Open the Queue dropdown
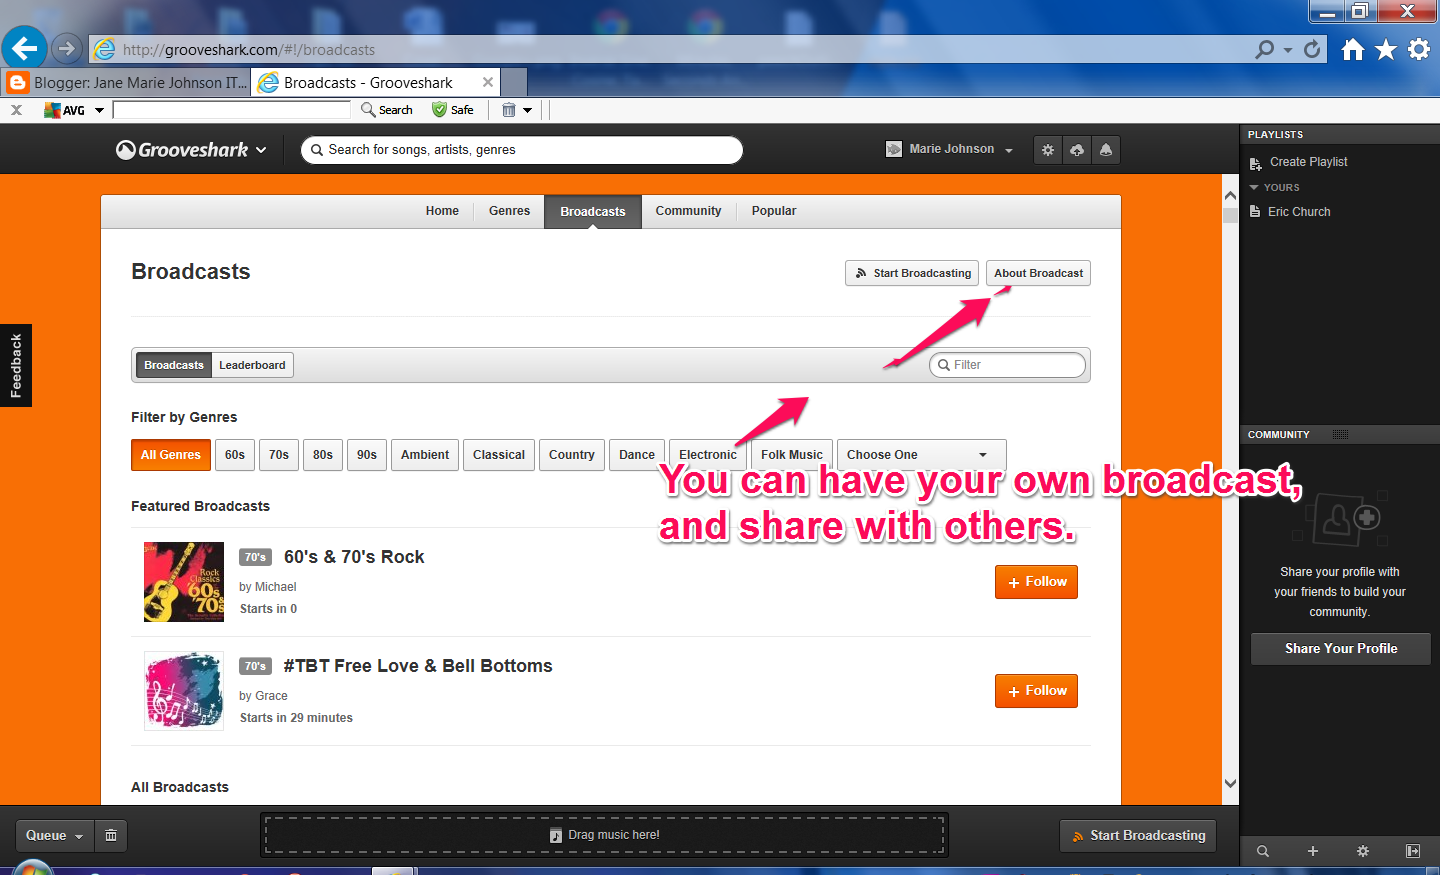This screenshot has width=1440, height=875. click(54, 835)
